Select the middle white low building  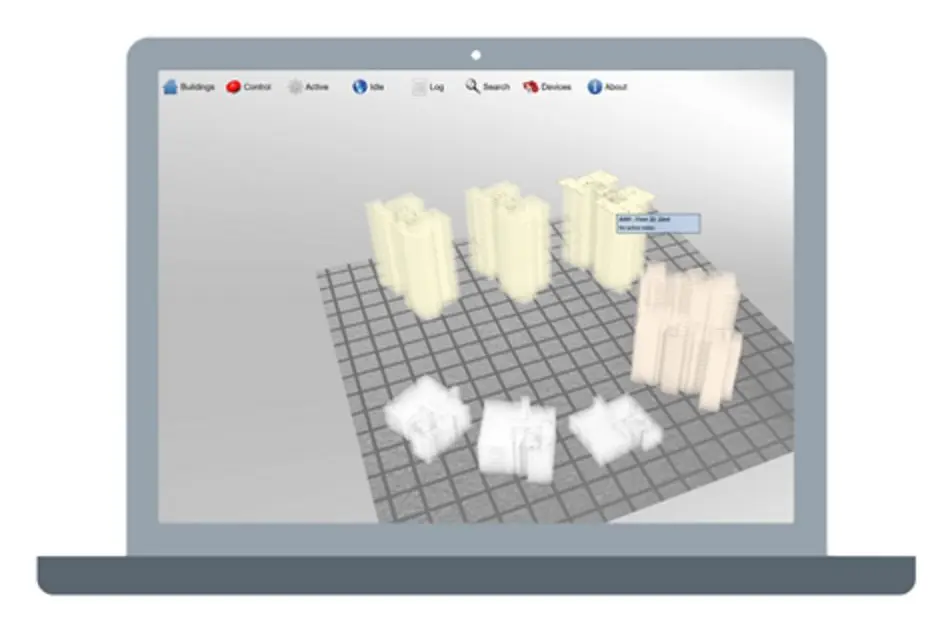click(517, 439)
